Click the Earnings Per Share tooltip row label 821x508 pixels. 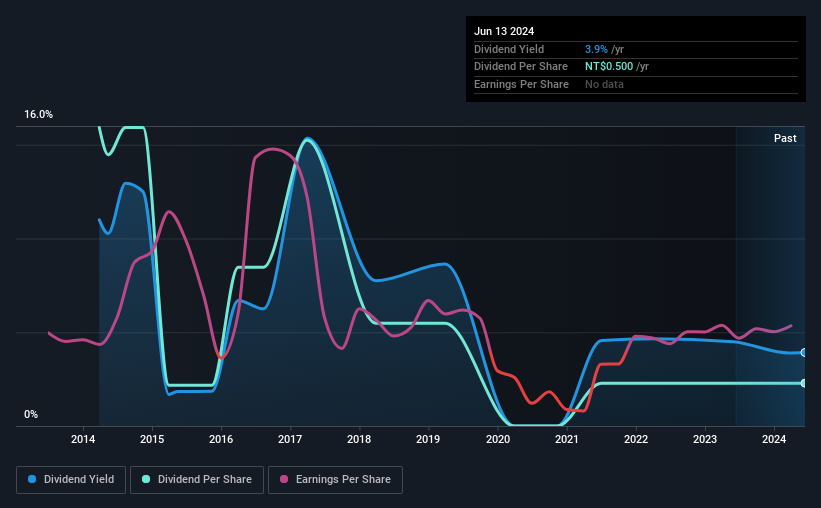(521, 84)
